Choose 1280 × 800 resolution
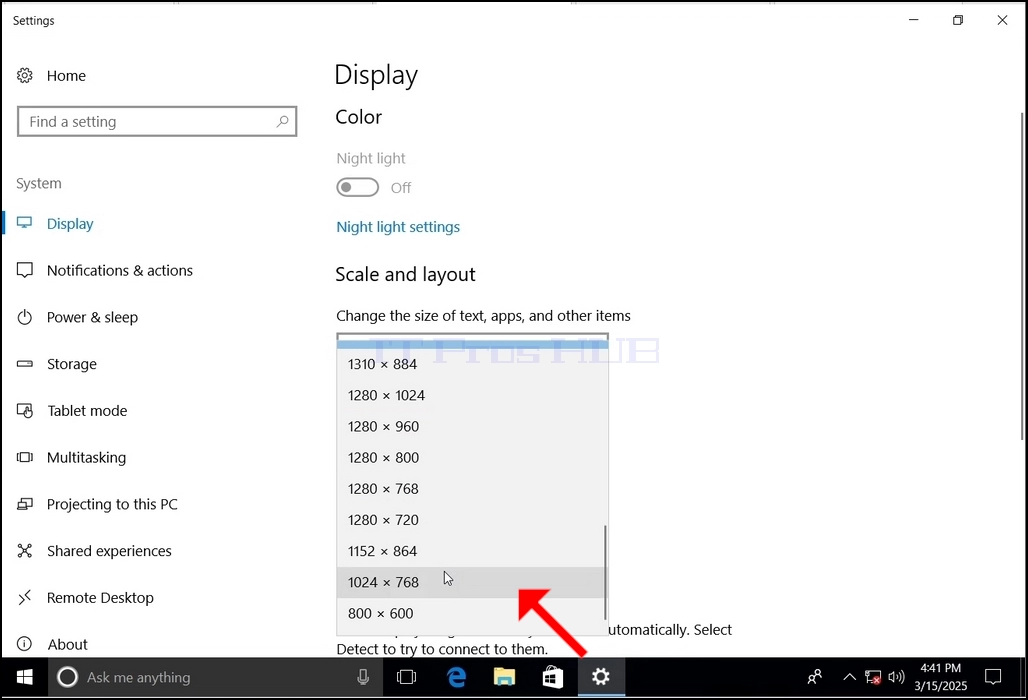The height and width of the screenshot is (700, 1028). coord(472,457)
